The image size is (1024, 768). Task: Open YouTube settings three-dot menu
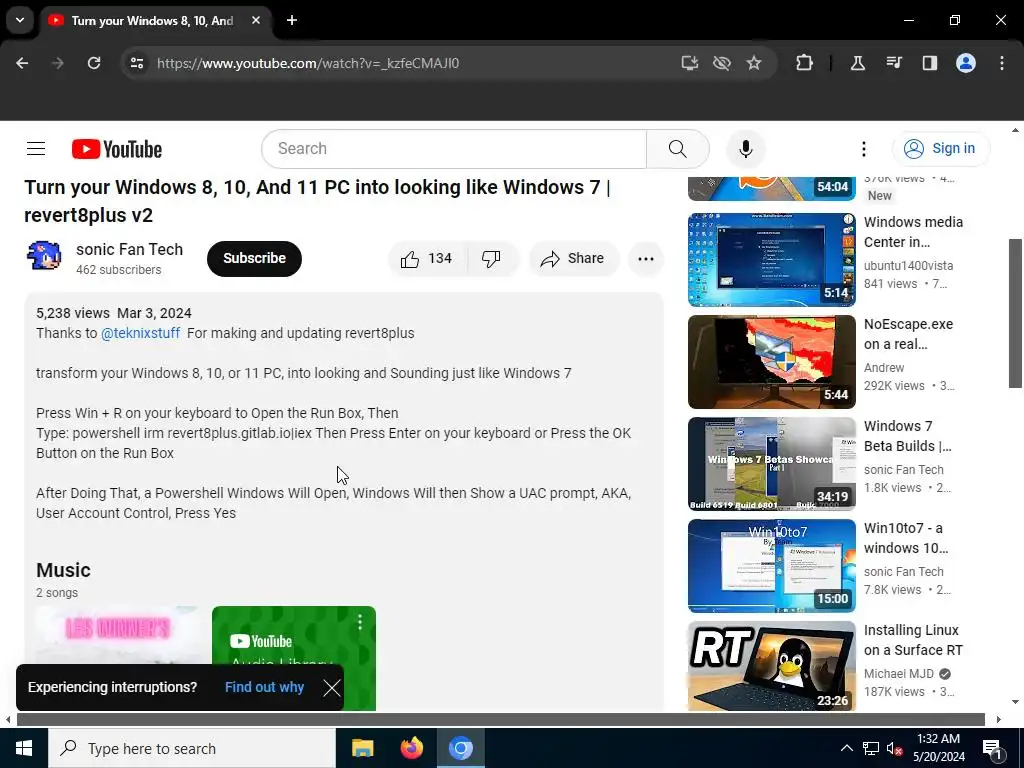tap(863, 149)
